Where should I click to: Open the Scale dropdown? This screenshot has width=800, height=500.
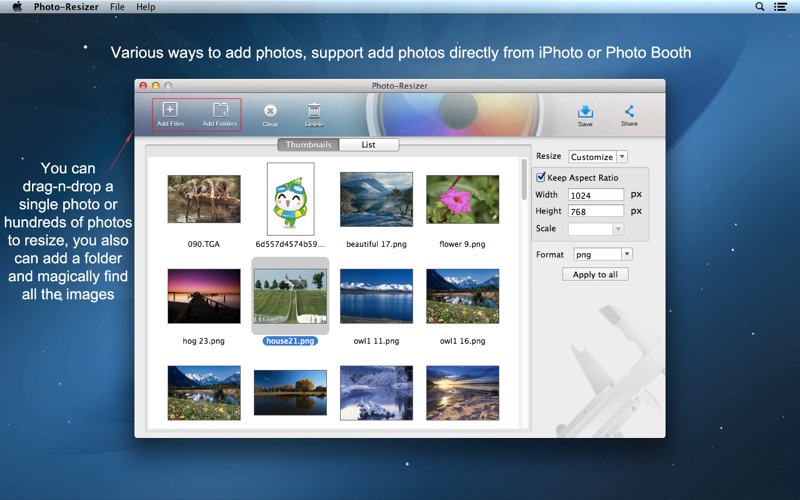pyautogui.click(x=596, y=229)
